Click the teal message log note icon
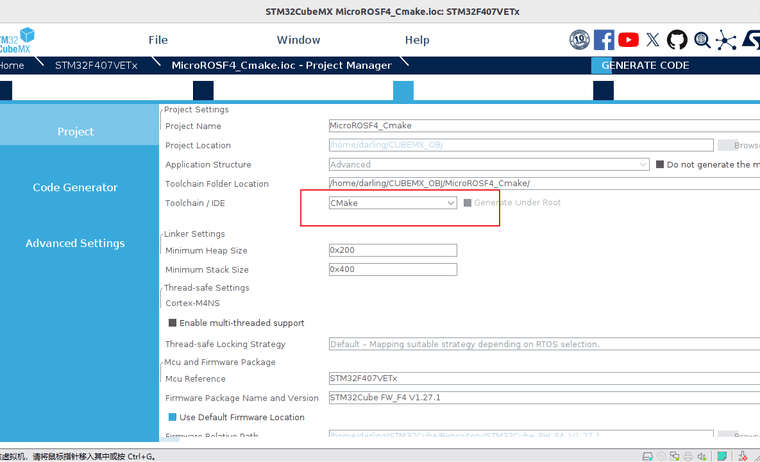The width and height of the screenshot is (760, 462). (722, 456)
